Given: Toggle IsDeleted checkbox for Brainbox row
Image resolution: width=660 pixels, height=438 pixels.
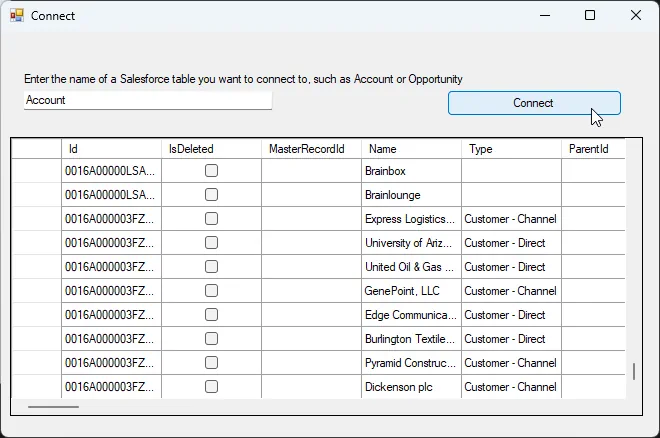Looking at the screenshot, I should (x=211, y=171).
